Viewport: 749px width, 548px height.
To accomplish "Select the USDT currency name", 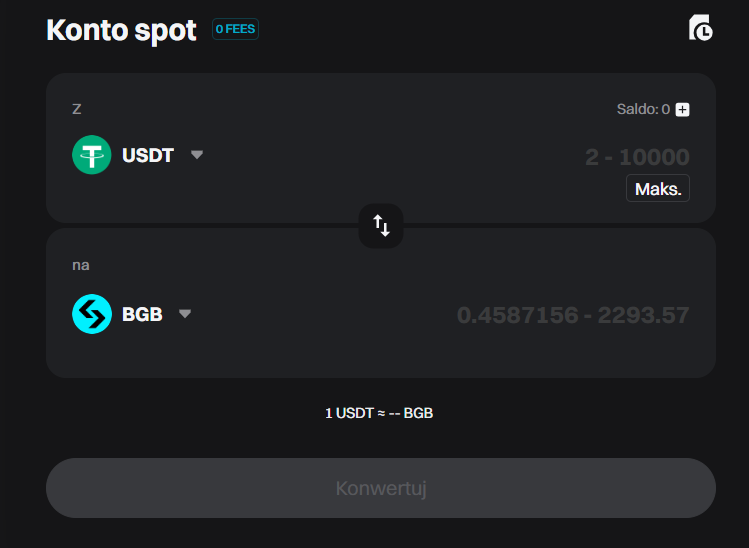I will 148,156.
